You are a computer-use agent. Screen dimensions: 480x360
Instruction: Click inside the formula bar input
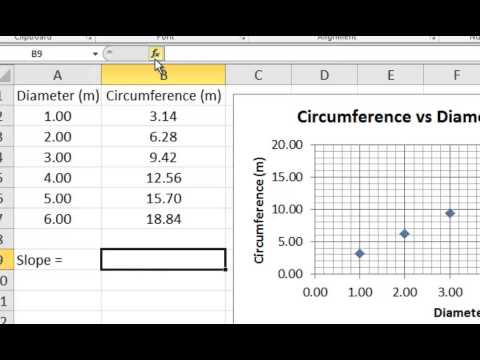[x=322, y=54]
